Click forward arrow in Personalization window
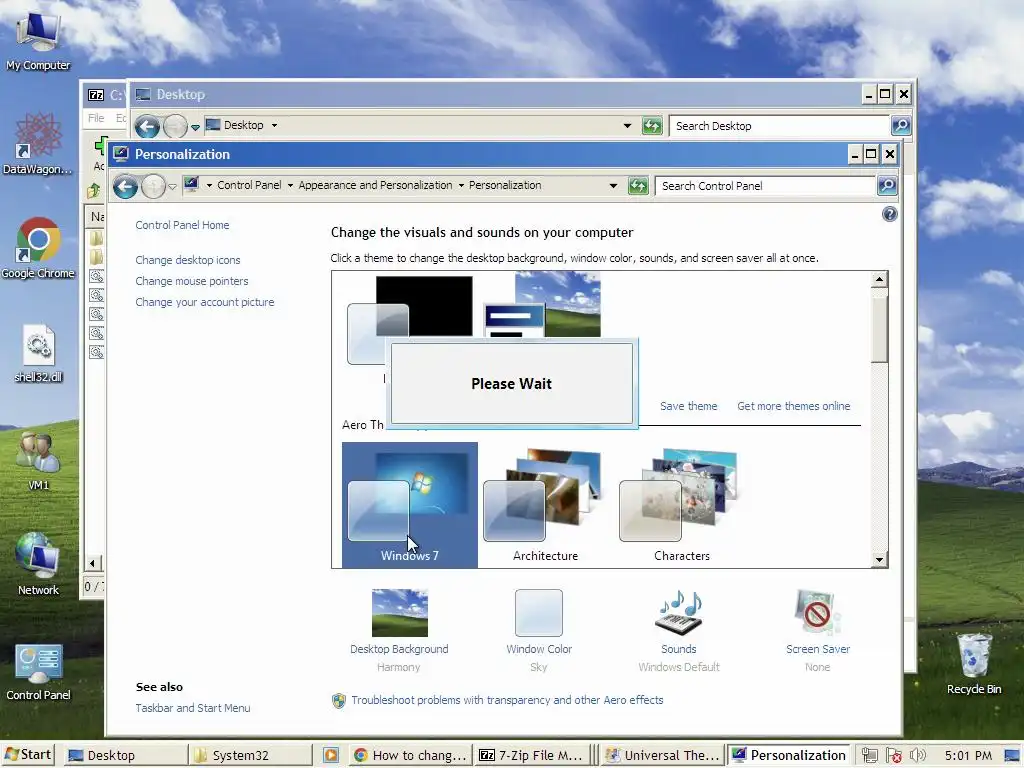This screenshot has height=768, width=1024. click(x=153, y=187)
